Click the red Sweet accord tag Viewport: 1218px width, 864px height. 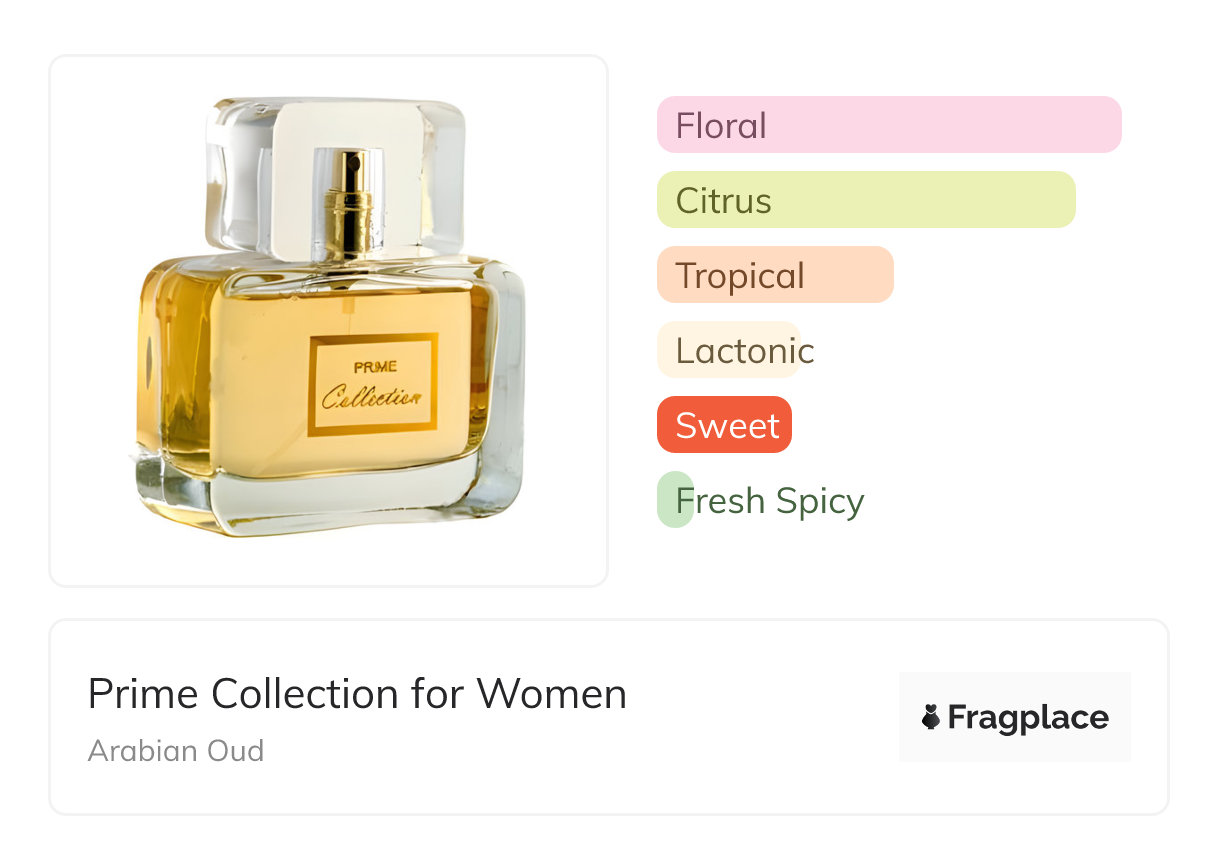pyautogui.click(x=725, y=425)
